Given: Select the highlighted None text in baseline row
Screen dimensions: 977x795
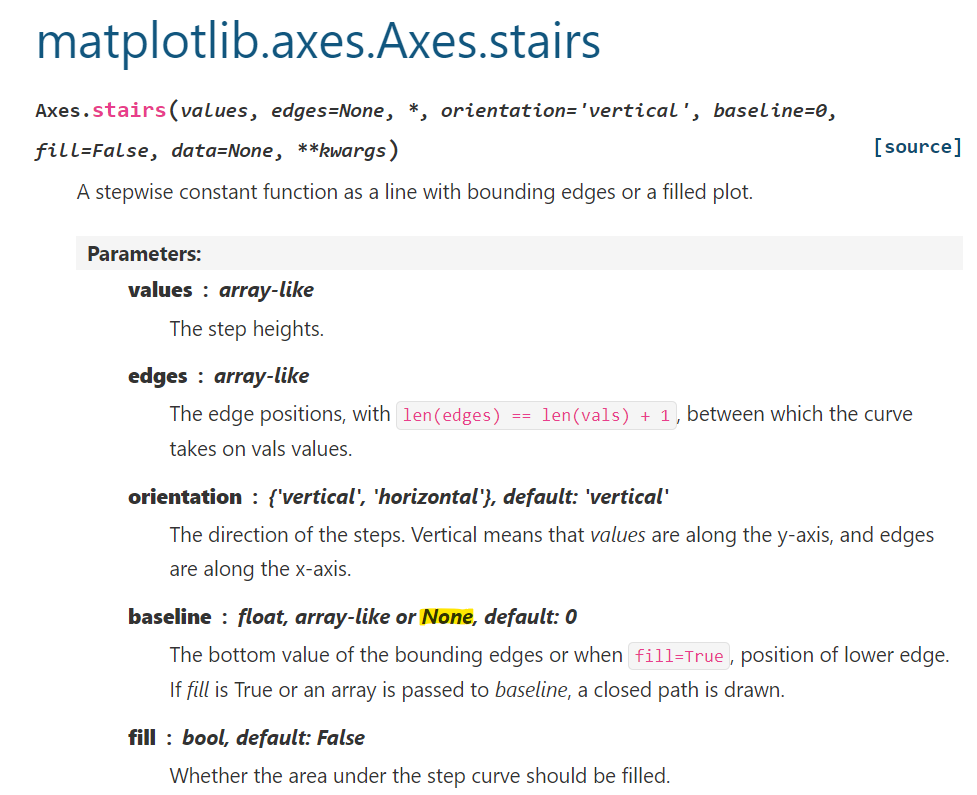Looking at the screenshot, I should coord(447,616).
